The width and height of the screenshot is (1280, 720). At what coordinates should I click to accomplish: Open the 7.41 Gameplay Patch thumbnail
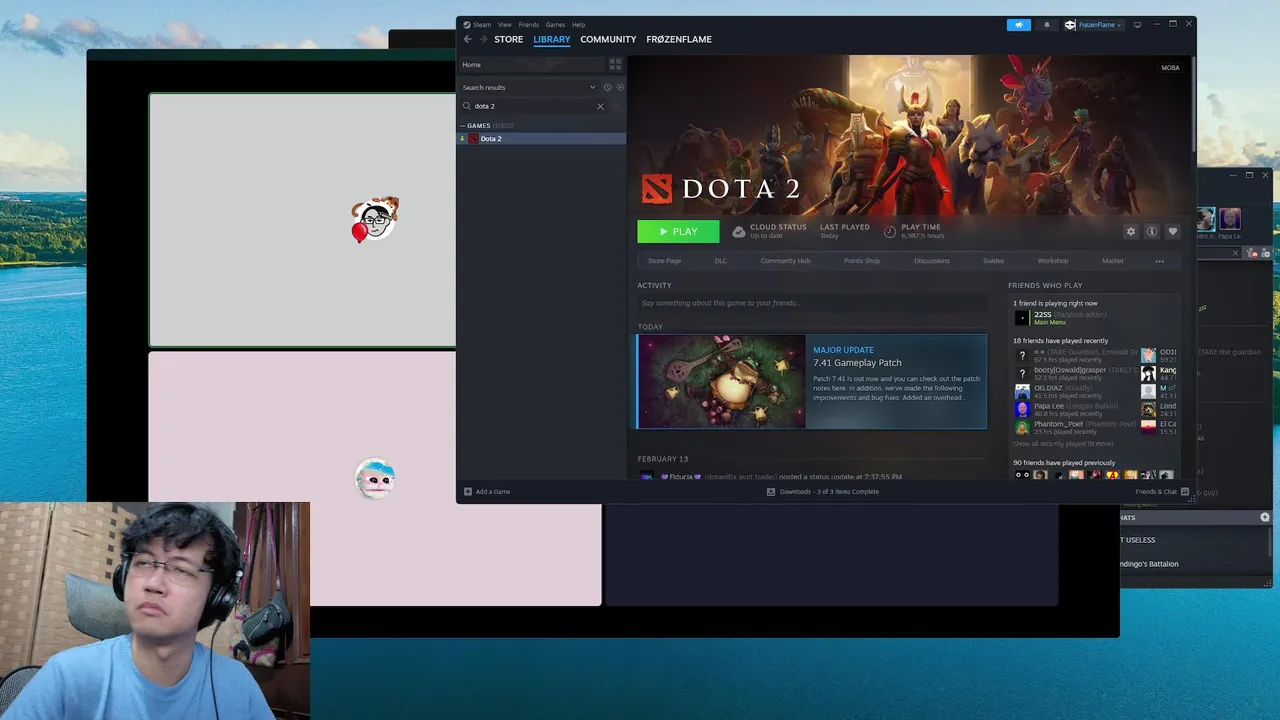pos(721,381)
